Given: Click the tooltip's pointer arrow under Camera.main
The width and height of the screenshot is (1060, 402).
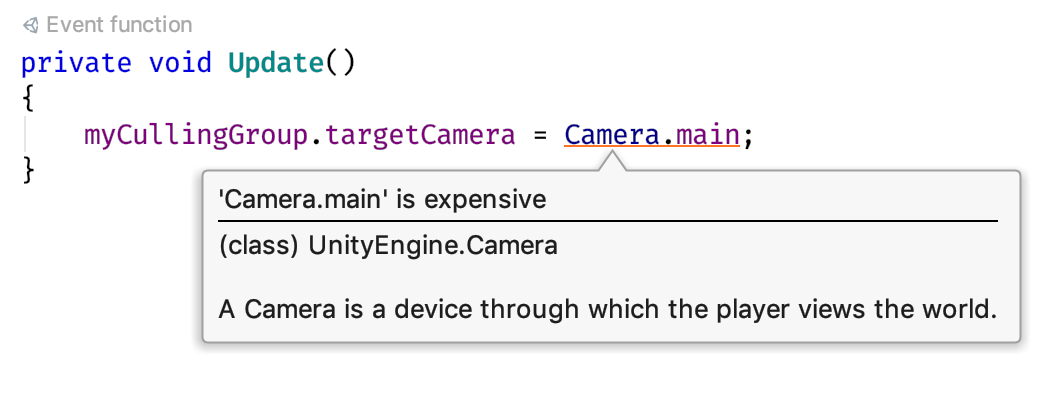Looking at the screenshot, I should pos(611,161).
